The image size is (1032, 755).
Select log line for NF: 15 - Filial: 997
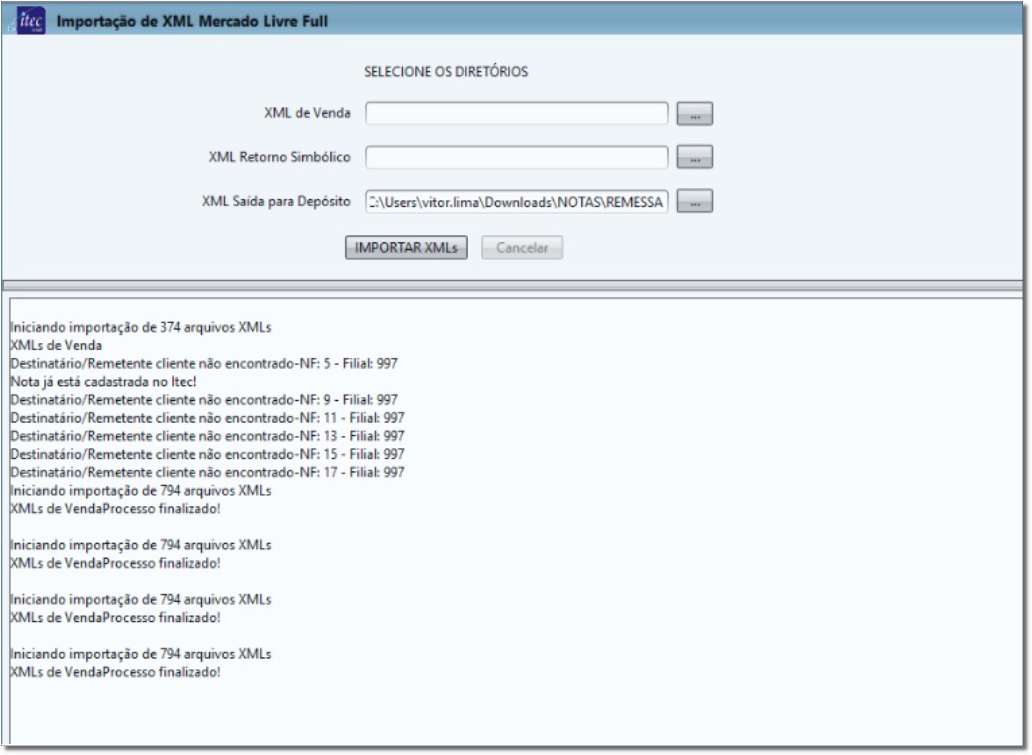pyautogui.click(x=207, y=454)
